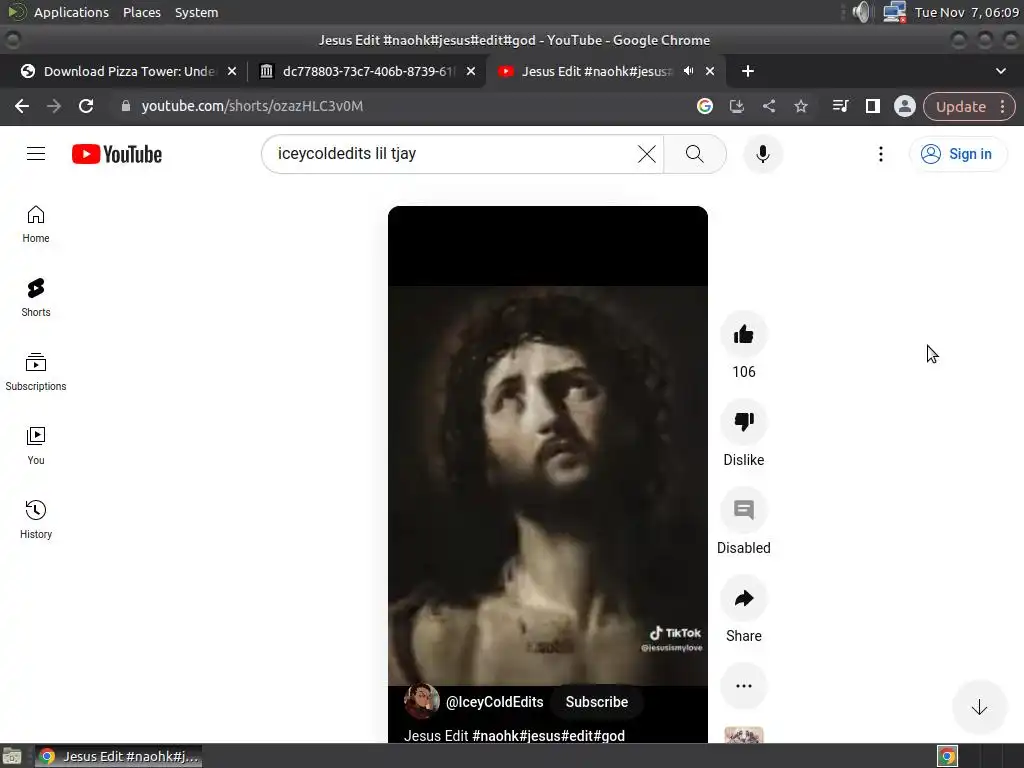Open Shorts in the sidebar
Image resolution: width=1024 pixels, height=768 pixels.
point(36,298)
